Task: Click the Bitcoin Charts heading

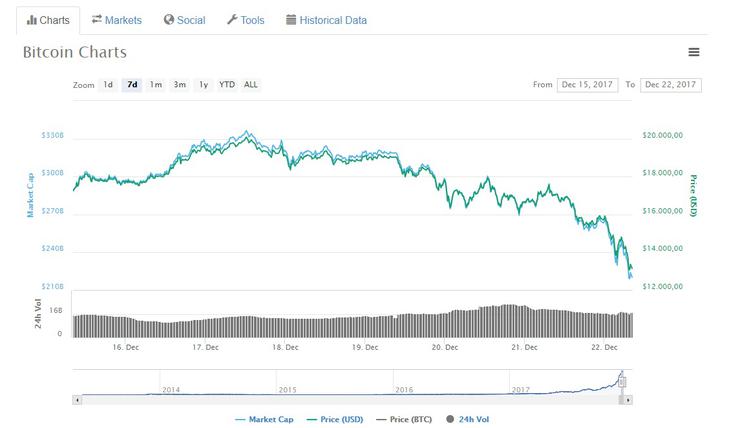Action: (75, 52)
